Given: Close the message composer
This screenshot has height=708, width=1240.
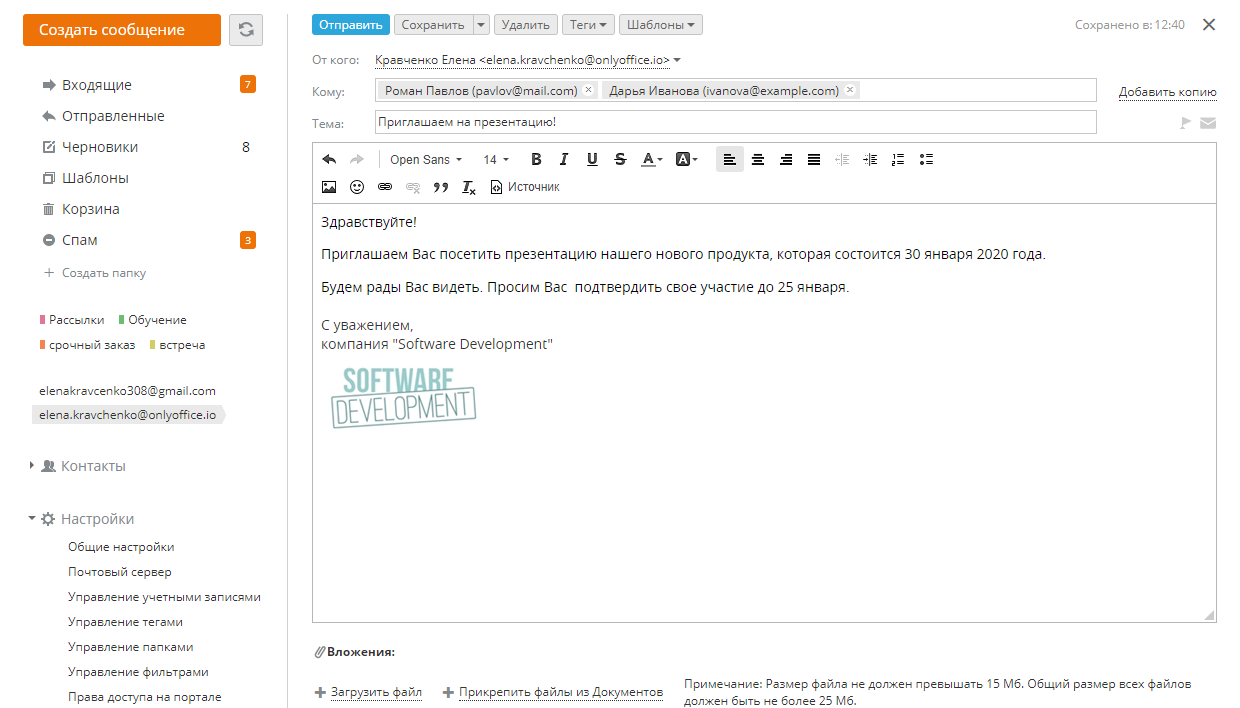Looking at the screenshot, I should 1209,25.
